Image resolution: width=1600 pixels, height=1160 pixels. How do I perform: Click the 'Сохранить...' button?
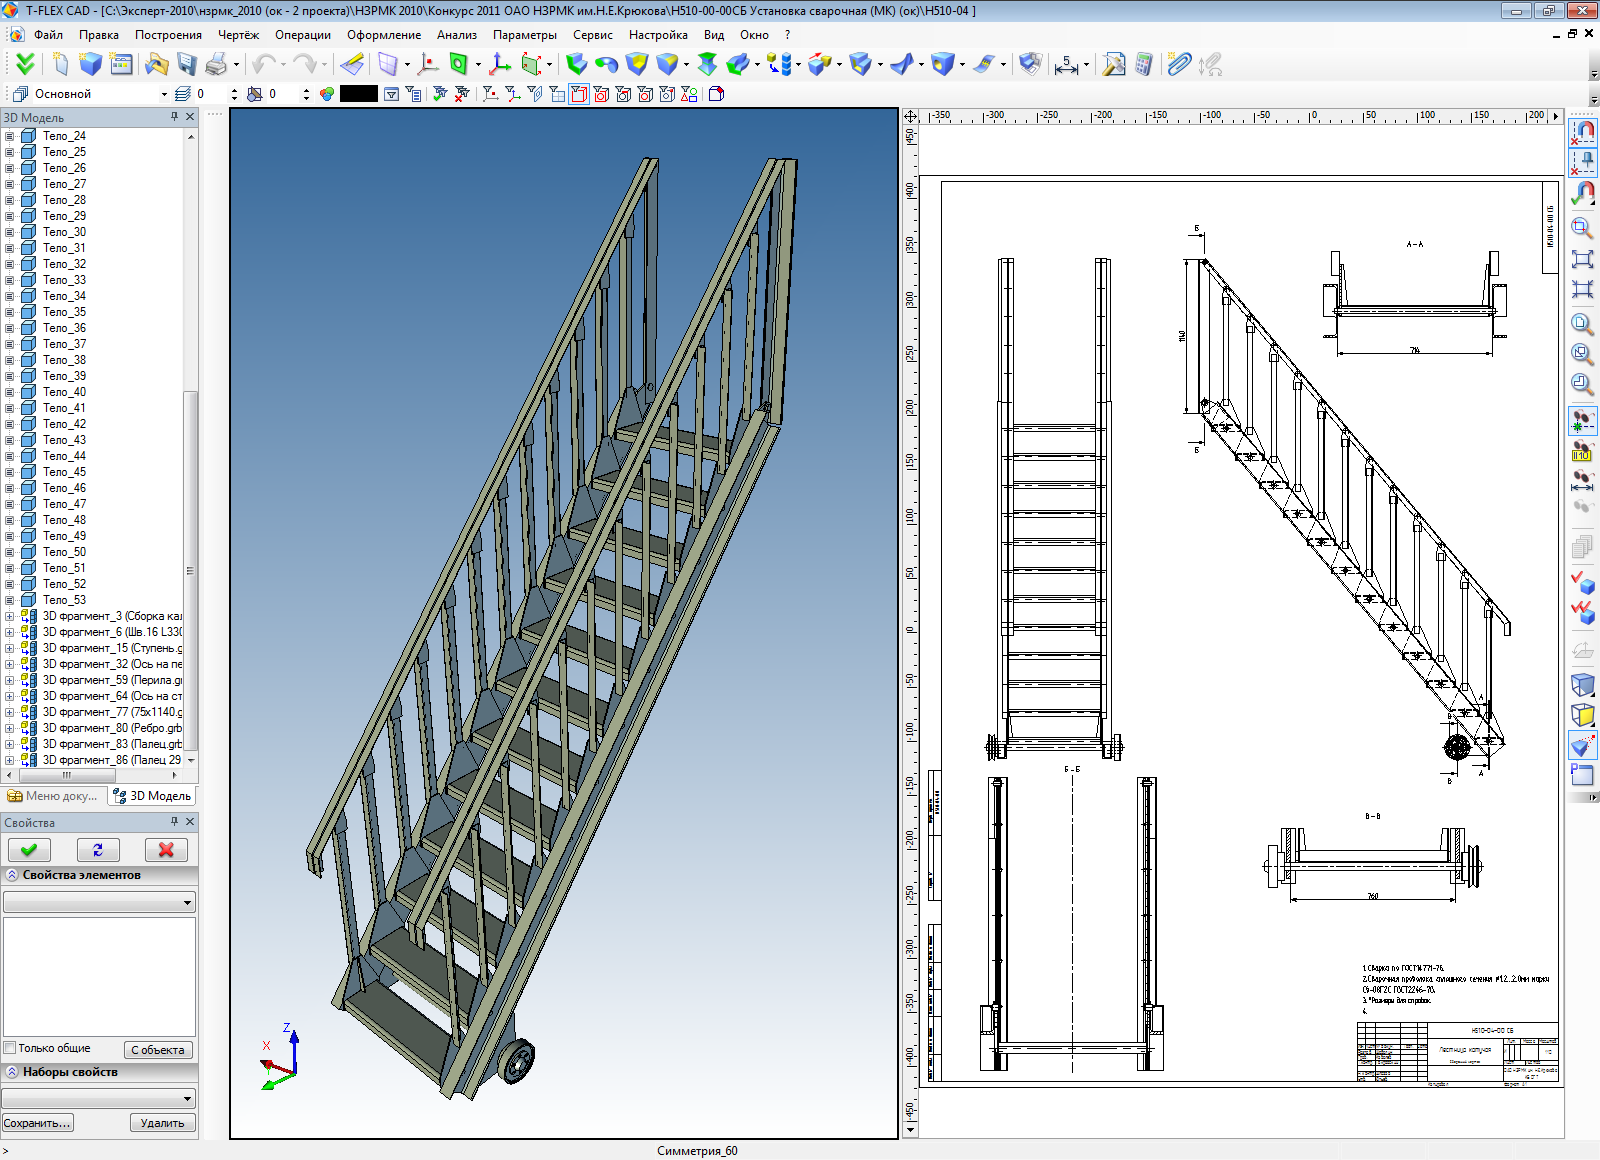(x=38, y=1123)
